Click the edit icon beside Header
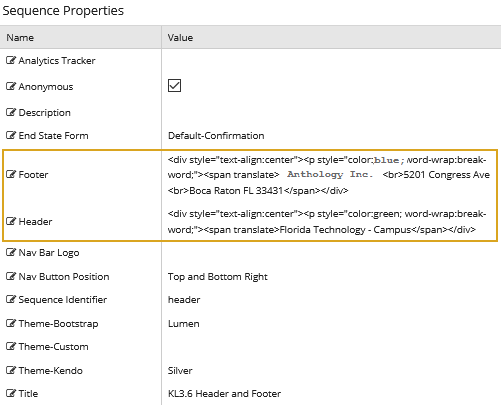This screenshot has height=408, width=501. 11,221
